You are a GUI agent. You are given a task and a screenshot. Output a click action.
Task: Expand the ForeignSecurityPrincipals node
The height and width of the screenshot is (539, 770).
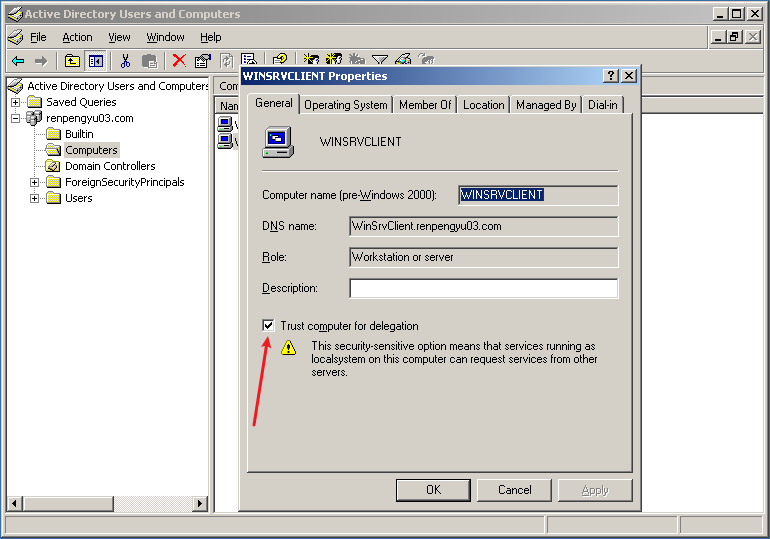pyautogui.click(x=34, y=183)
